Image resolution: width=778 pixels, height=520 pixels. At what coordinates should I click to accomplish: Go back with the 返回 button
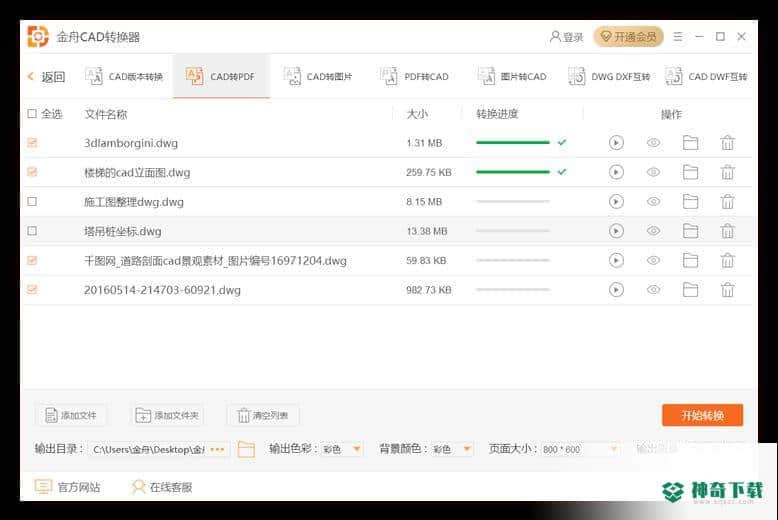pos(46,76)
